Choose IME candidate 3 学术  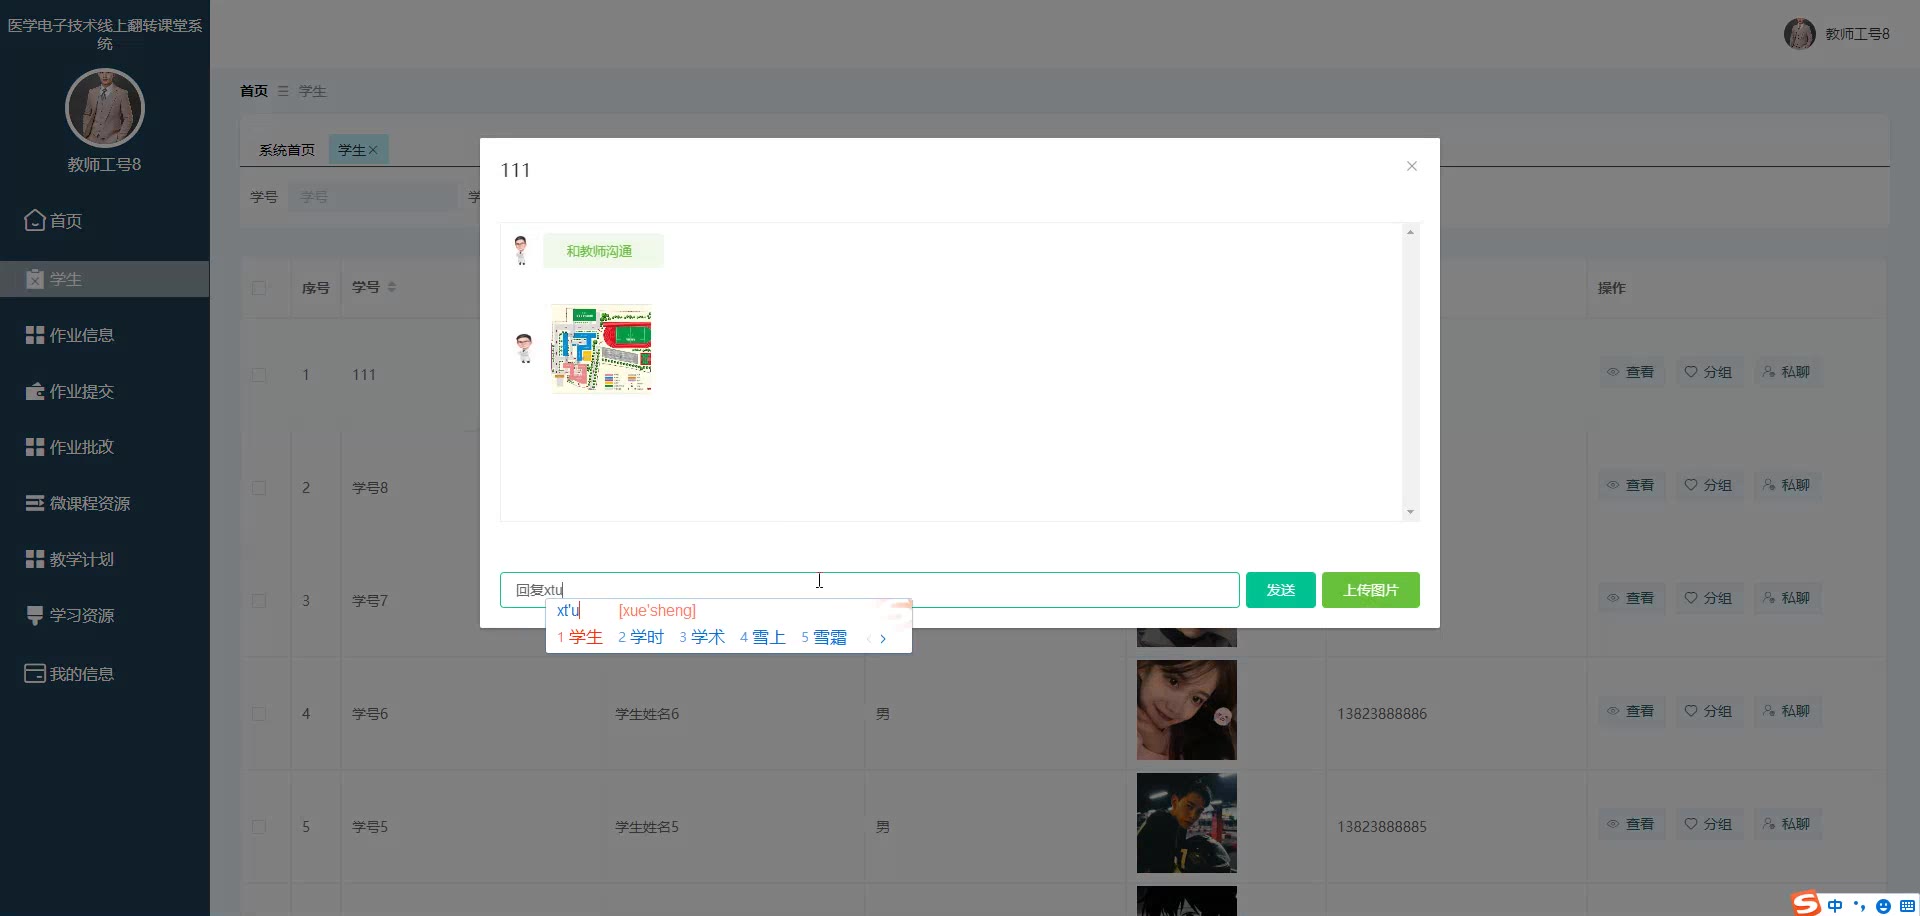(702, 637)
